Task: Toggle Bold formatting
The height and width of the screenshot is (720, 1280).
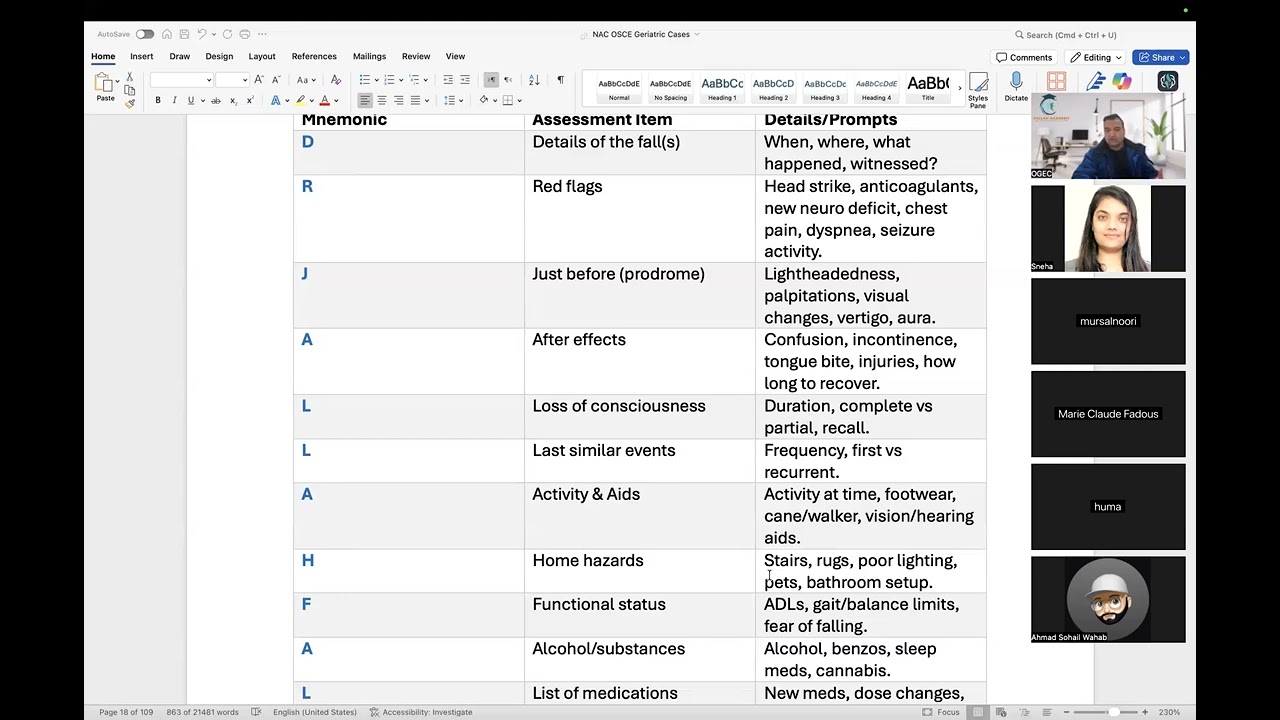Action: [x=157, y=100]
